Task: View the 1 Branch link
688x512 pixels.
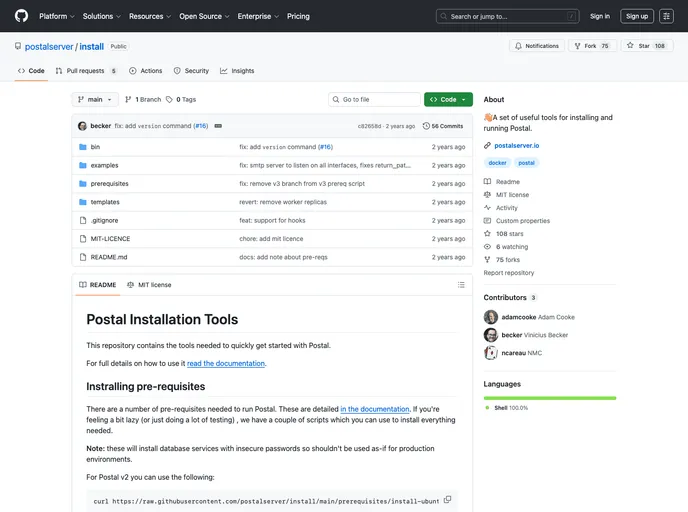Action: pos(143,100)
